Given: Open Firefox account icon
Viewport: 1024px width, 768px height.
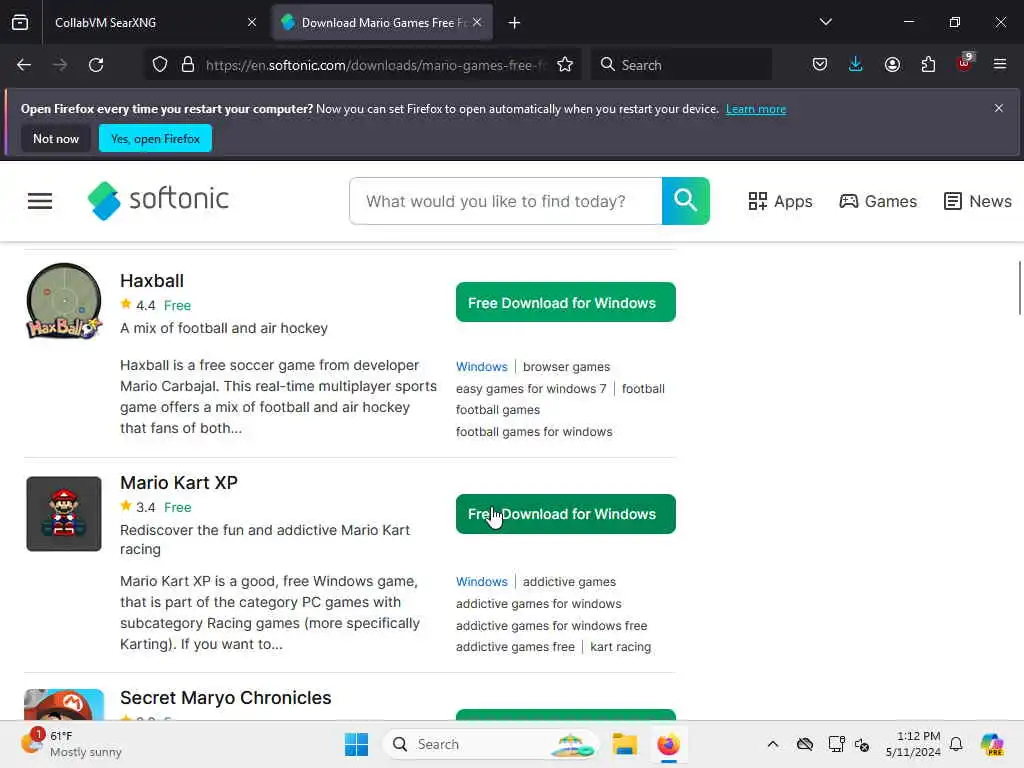Looking at the screenshot, I should 892,65.
